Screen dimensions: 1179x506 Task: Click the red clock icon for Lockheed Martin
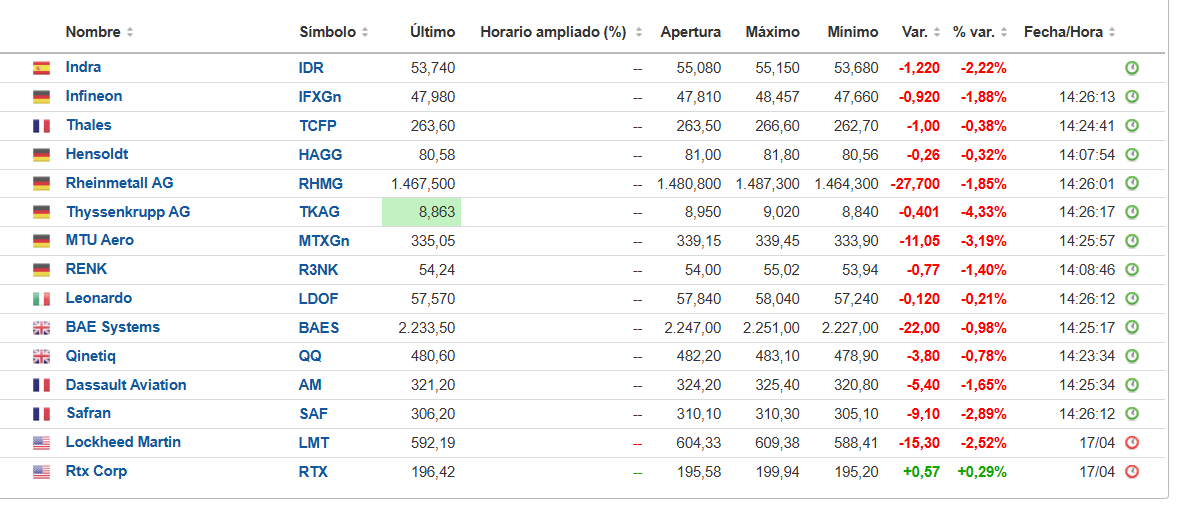1132,443
